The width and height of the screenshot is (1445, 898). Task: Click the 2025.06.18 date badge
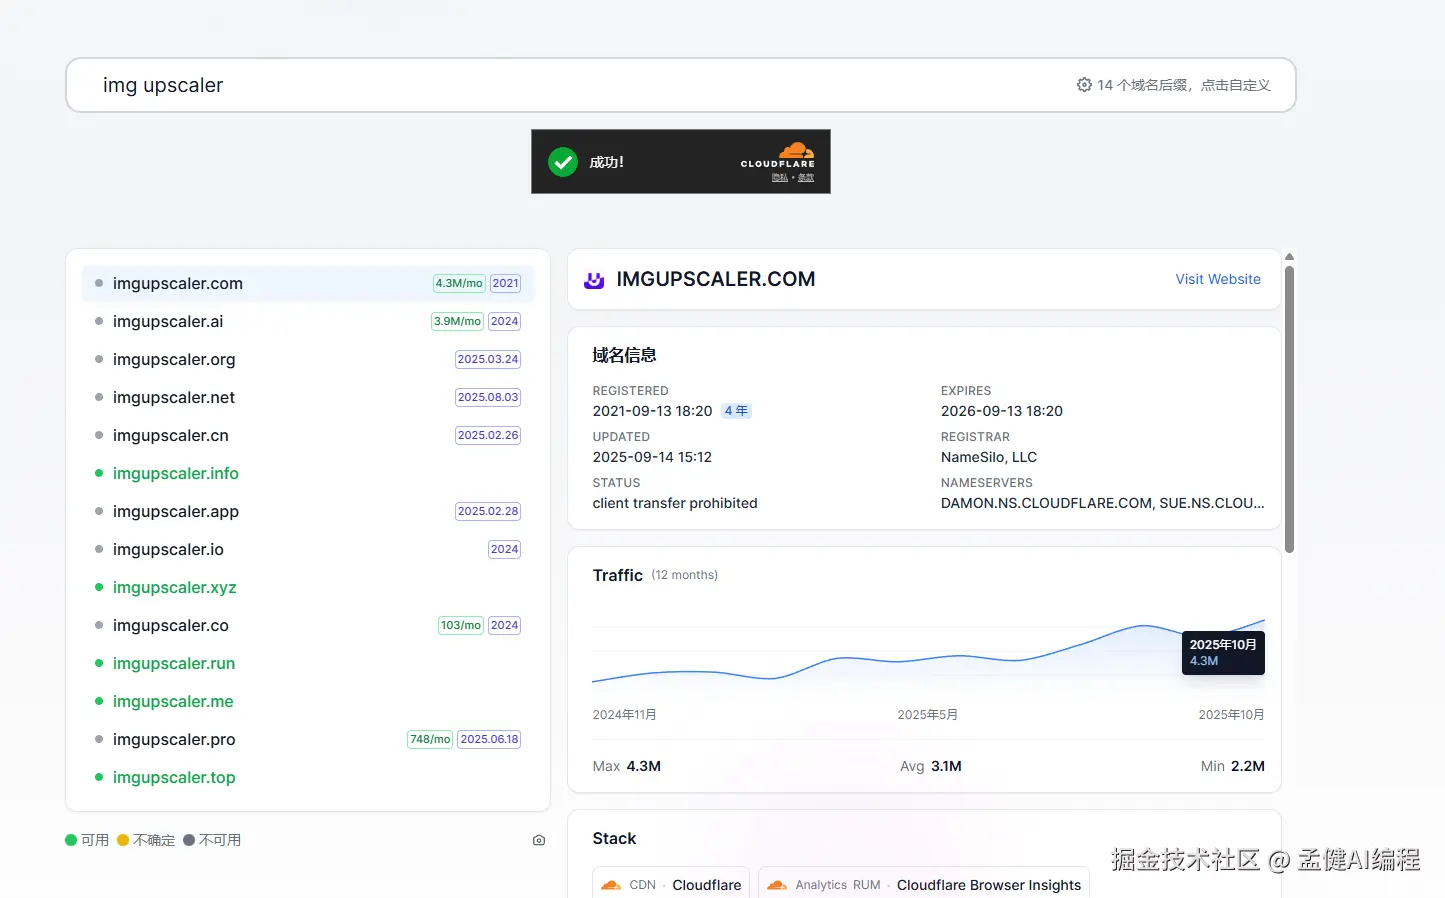[489, 739]
